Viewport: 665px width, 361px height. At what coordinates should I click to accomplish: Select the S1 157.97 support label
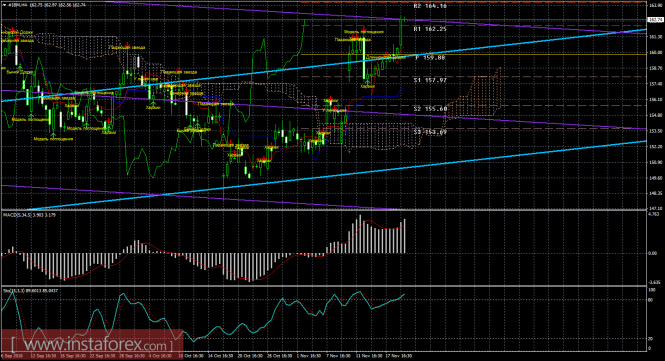(x=430, y=80)
